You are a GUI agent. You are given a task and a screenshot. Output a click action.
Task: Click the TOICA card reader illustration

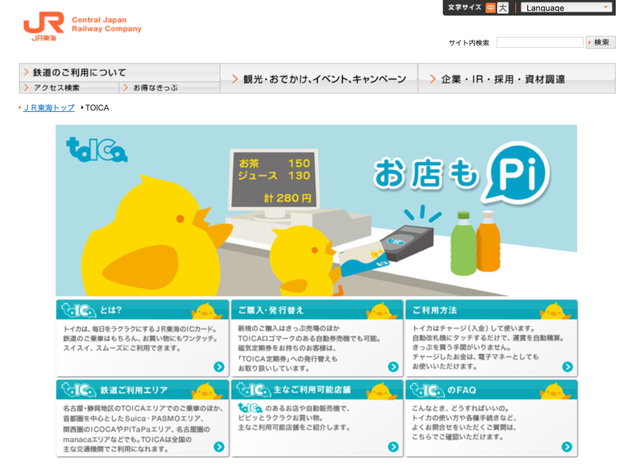point(406,241)
